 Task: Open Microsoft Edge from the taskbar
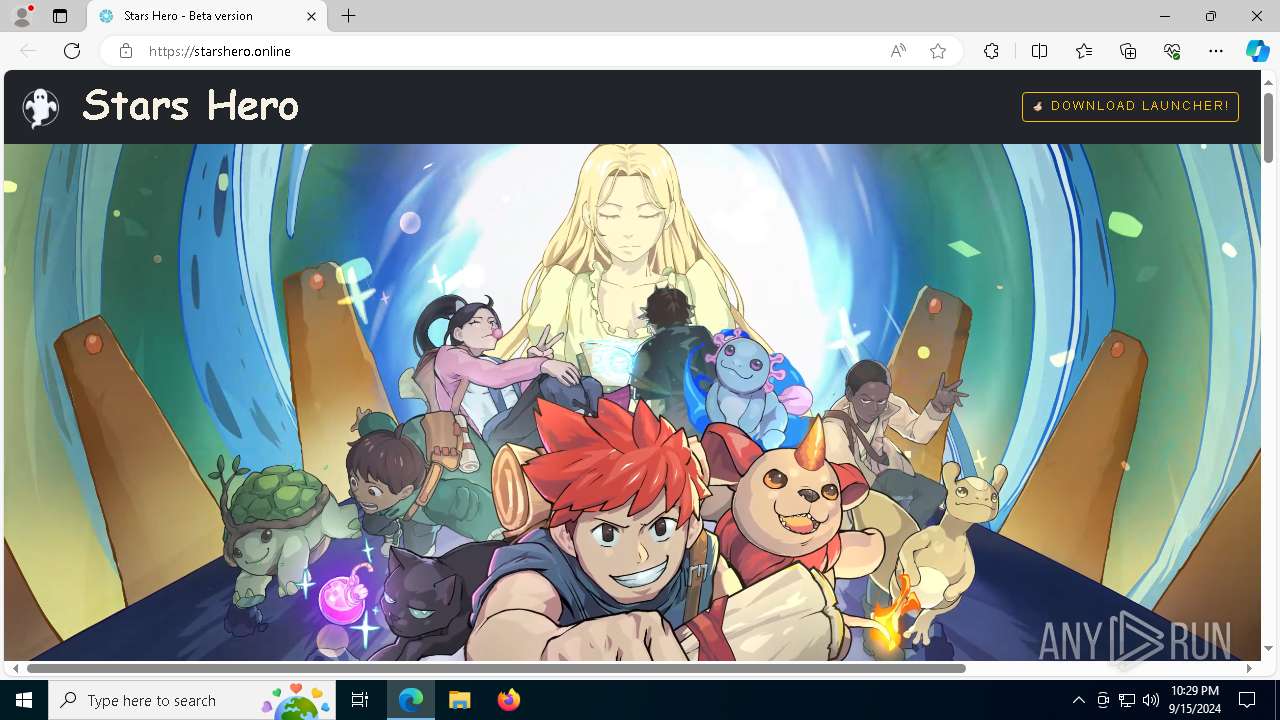click(411, 700)
